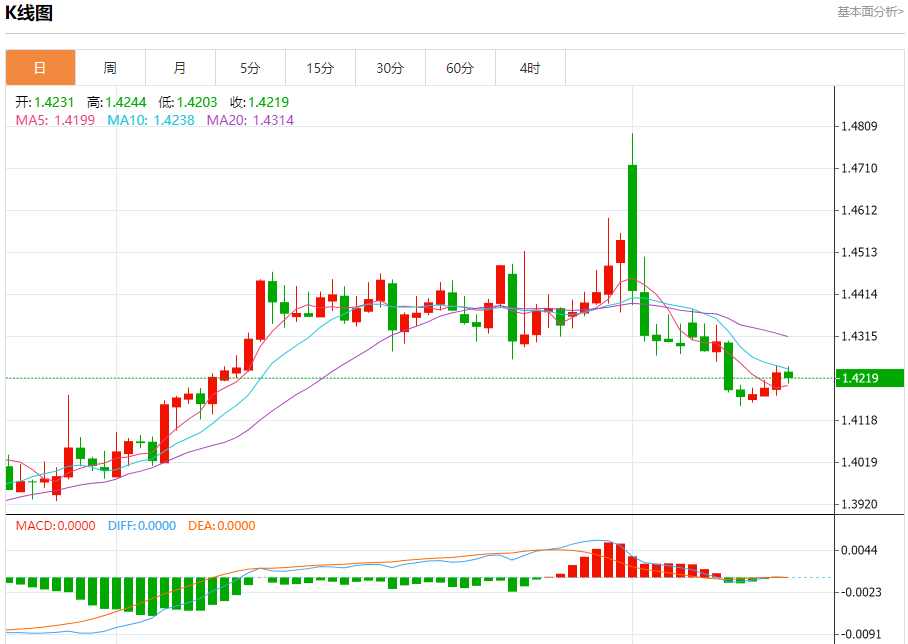The height and width of the screenshot is (644, 908).
Task: Click the 1.4414 price axis label
Action: pyautogui.click(x=859, y=294)
